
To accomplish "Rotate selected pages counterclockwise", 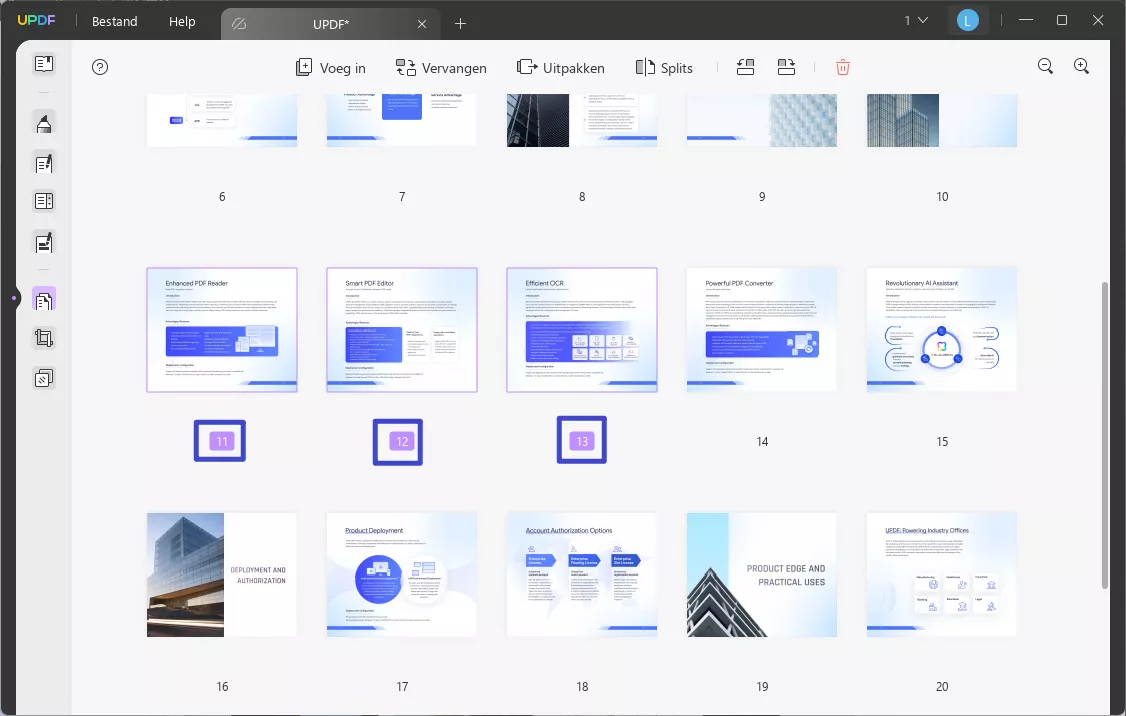I will [x=745, y=68].
